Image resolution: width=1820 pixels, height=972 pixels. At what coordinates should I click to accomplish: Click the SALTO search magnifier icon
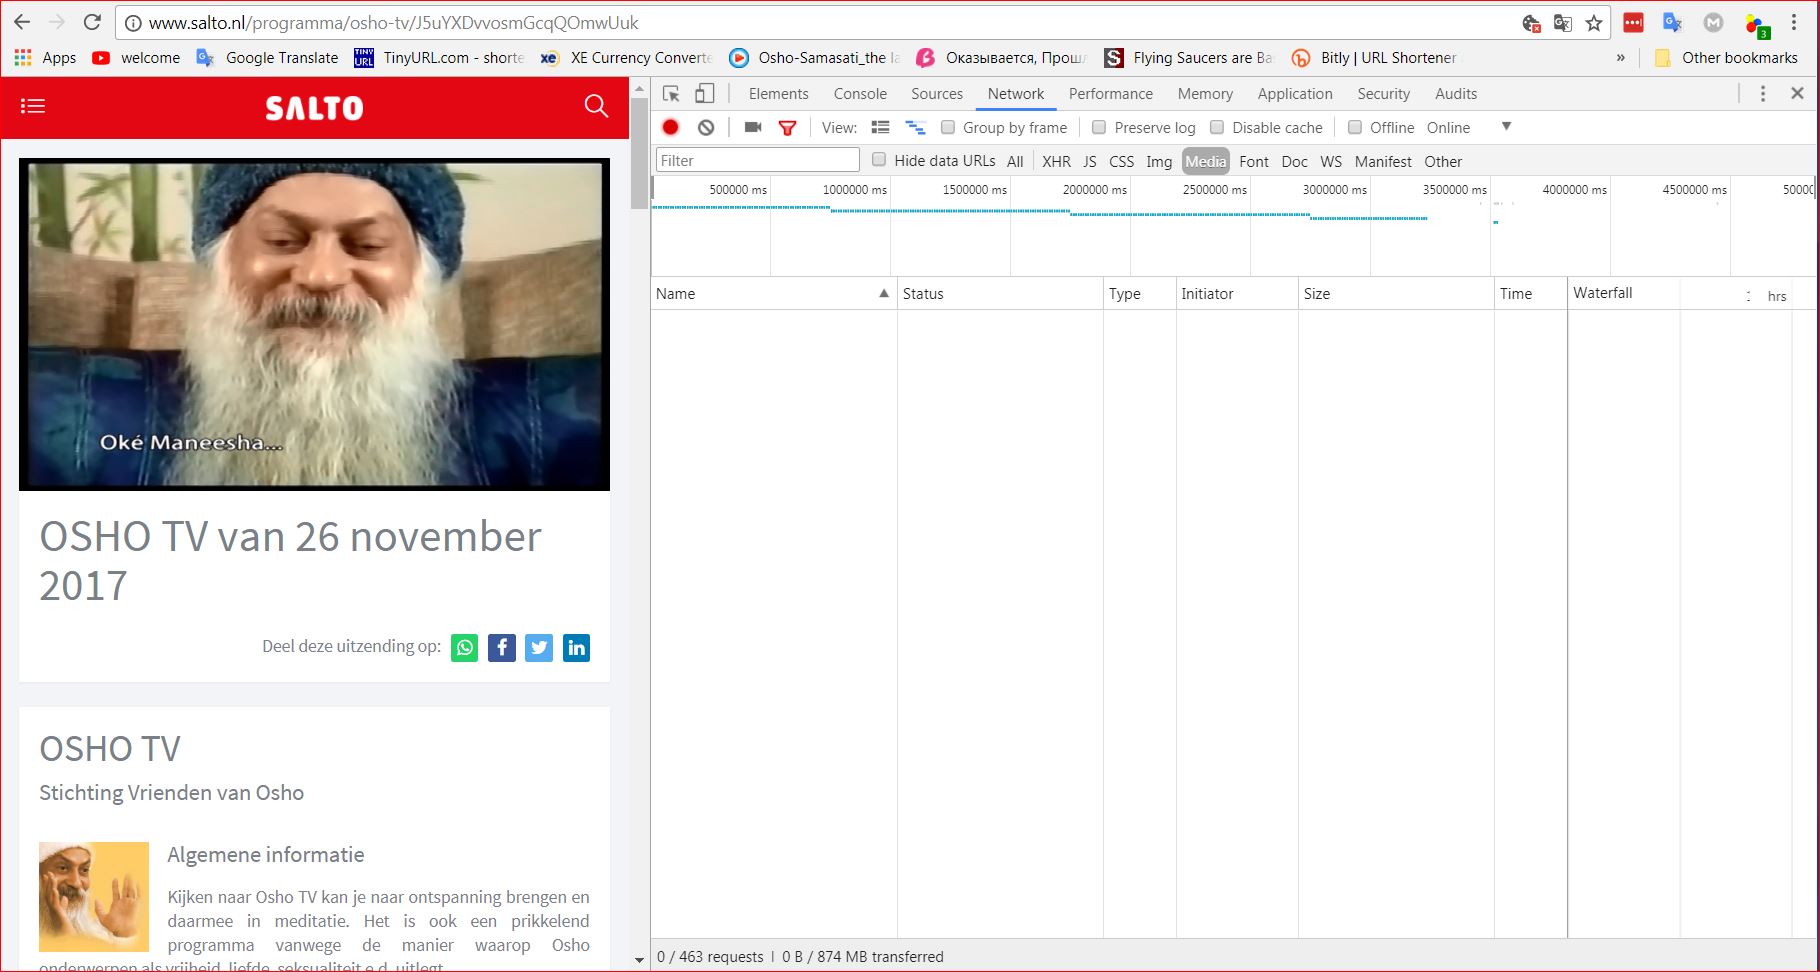[x=596, y=106]
